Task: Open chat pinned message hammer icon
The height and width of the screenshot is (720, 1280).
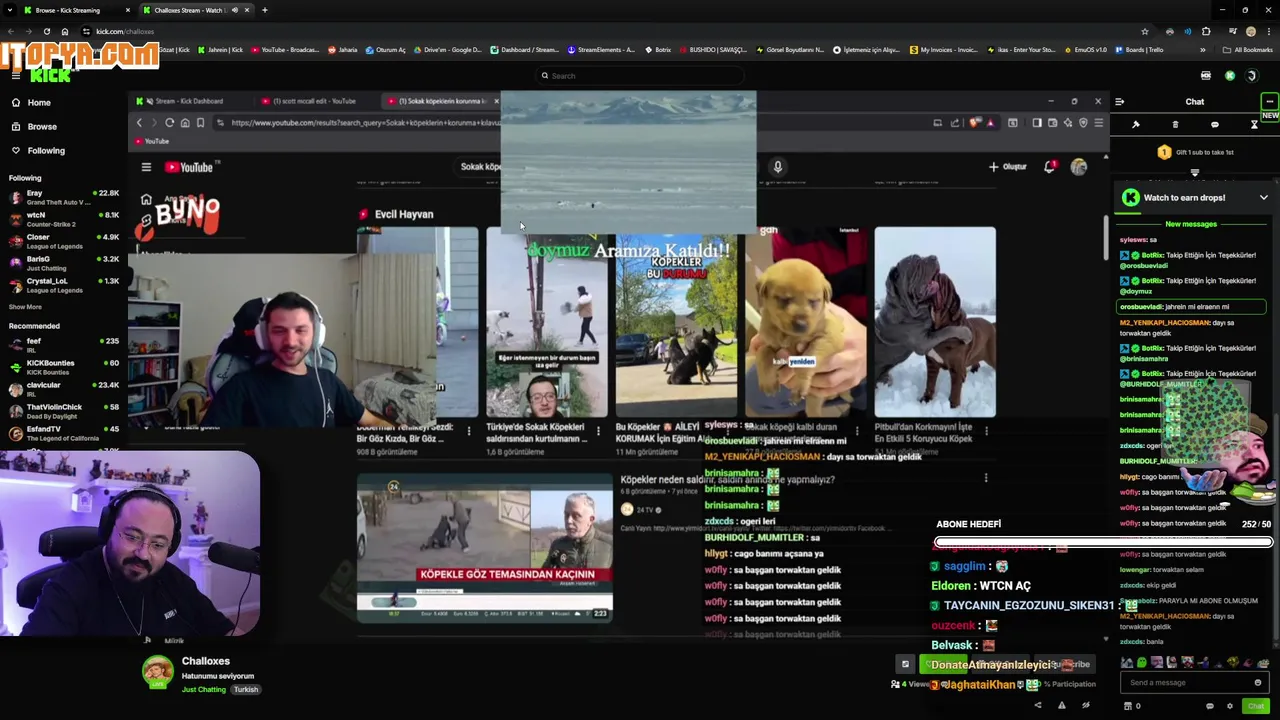Action: (1136, 125)
